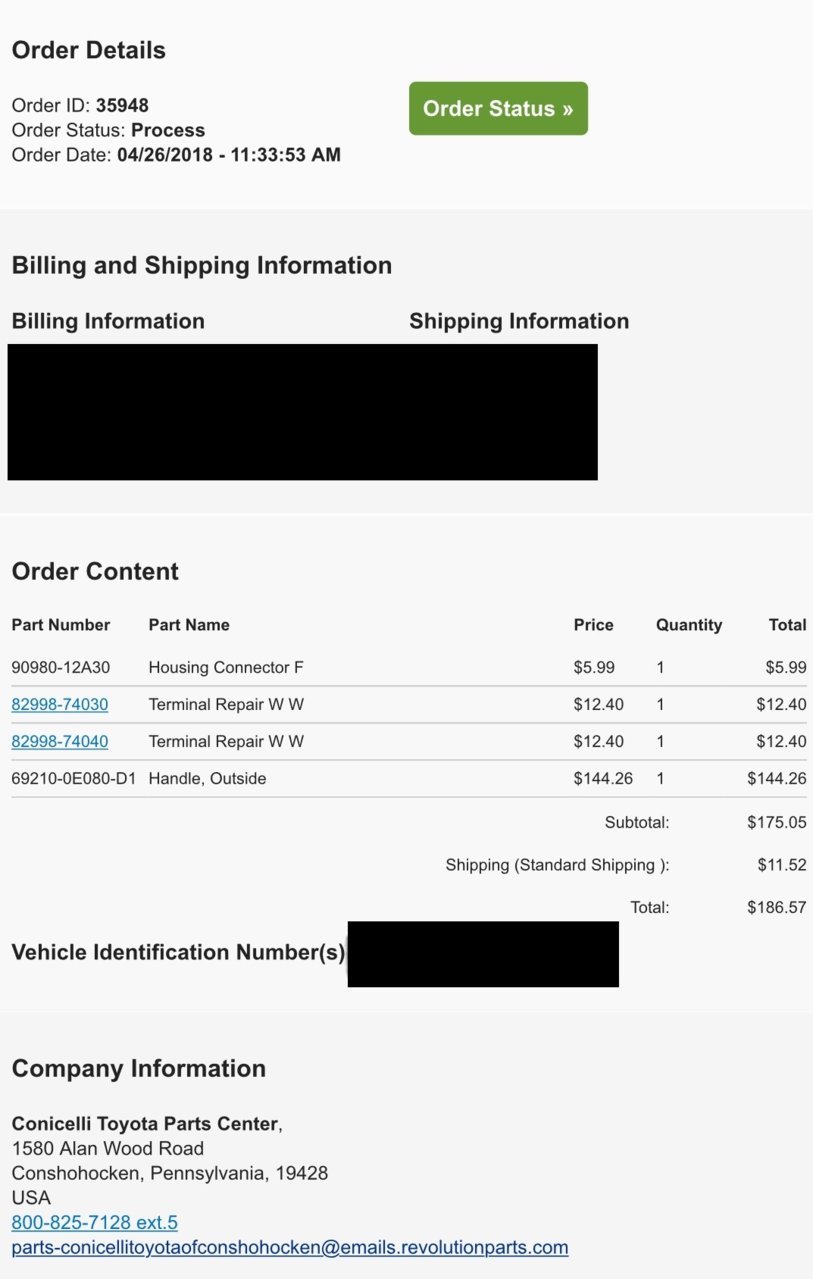
Task: Click part number 69210-0E080-D1 text
Action: [74, 779]
